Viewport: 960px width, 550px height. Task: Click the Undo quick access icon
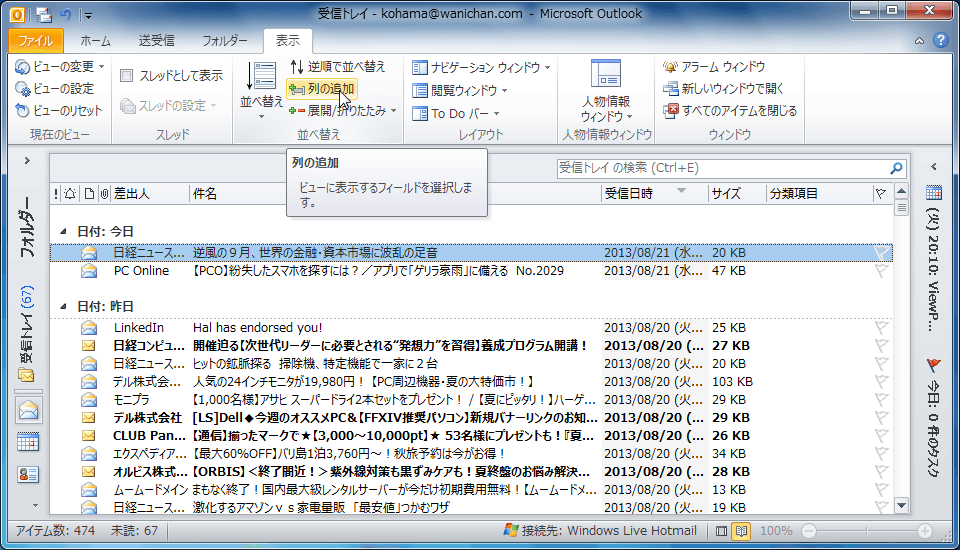coord(66,14)
